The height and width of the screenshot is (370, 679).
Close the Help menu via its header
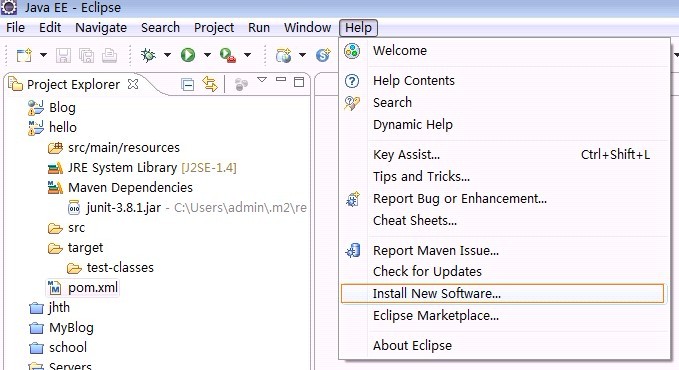tap(359, 28)
